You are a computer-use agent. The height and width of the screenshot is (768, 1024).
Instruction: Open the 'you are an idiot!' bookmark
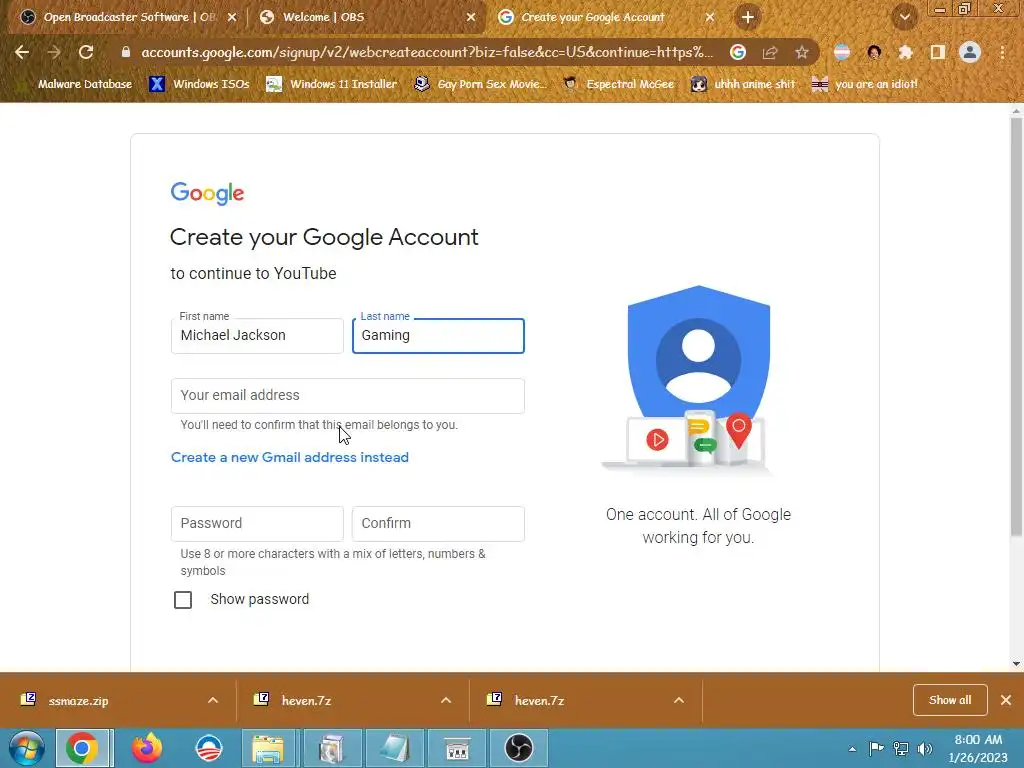[864, 84]
